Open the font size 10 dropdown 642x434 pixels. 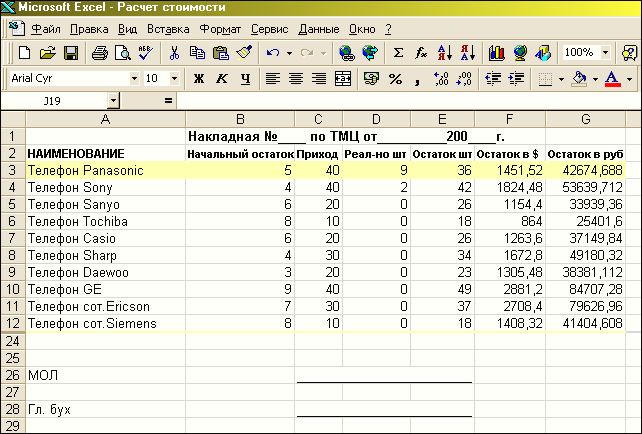click(174, 78)
